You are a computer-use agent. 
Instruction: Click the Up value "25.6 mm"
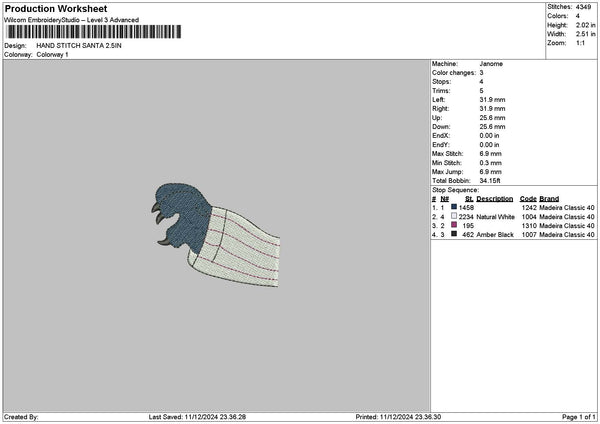tap(492, 118)
